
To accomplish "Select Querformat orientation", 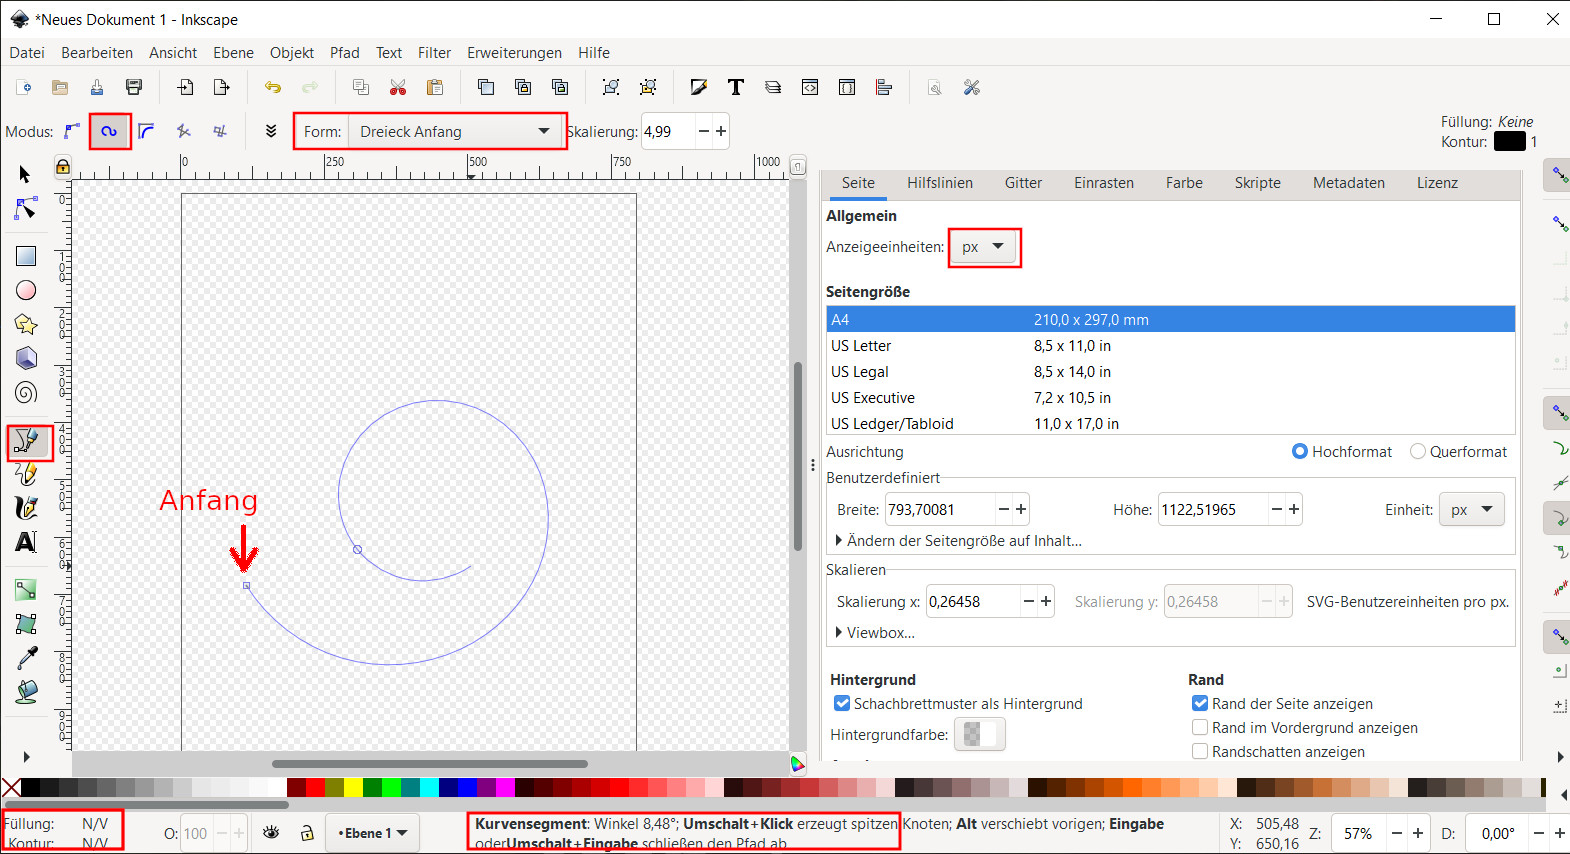I will click(1418, 452).
